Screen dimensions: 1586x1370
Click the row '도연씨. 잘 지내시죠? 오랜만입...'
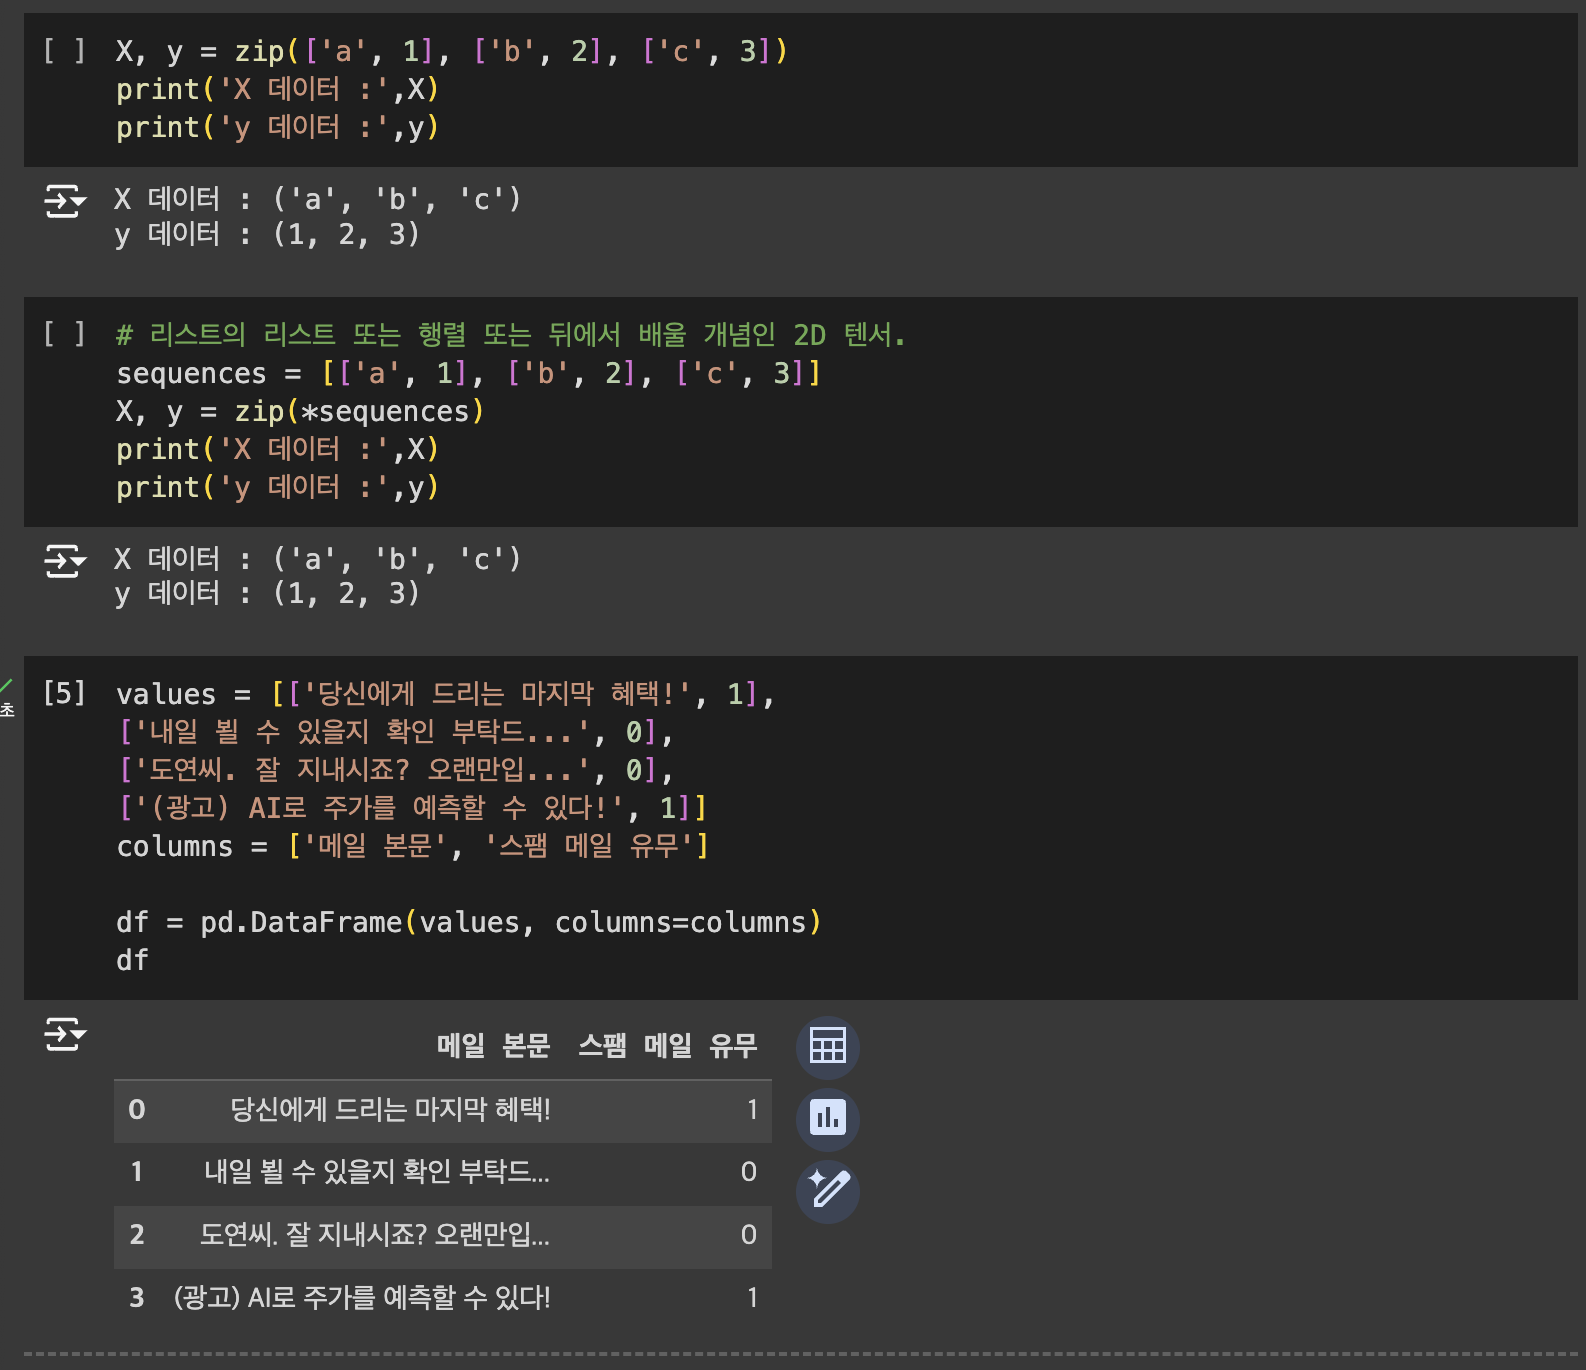374,1235
